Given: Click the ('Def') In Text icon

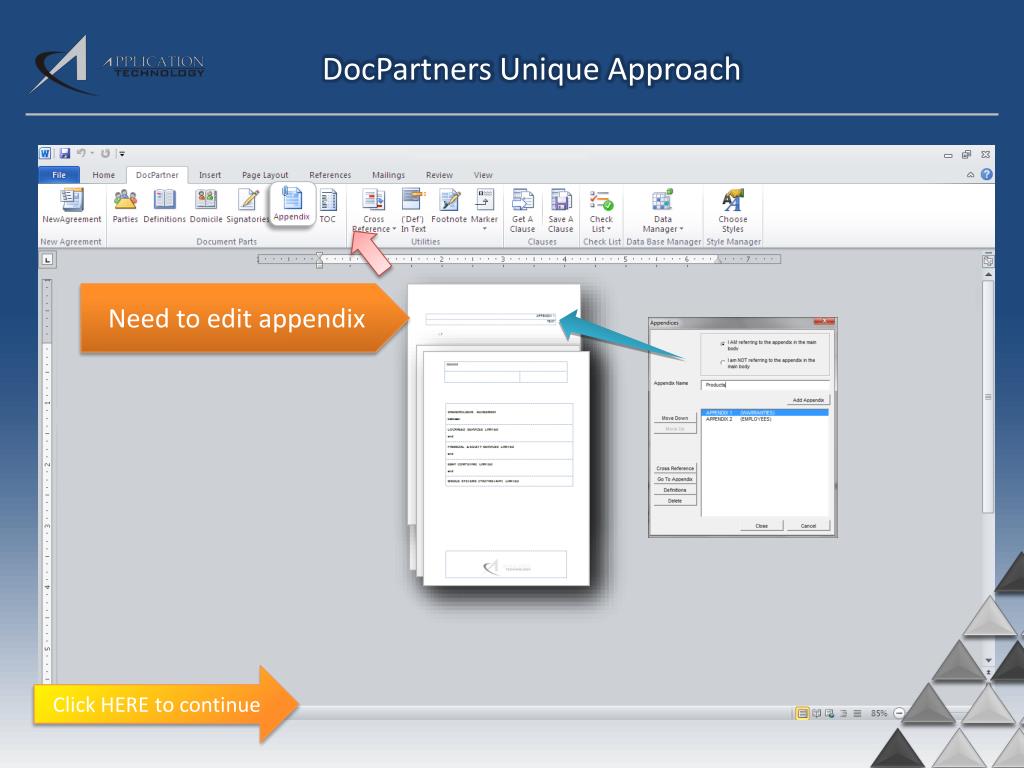Looking at the screenshot, I should 413,199.
